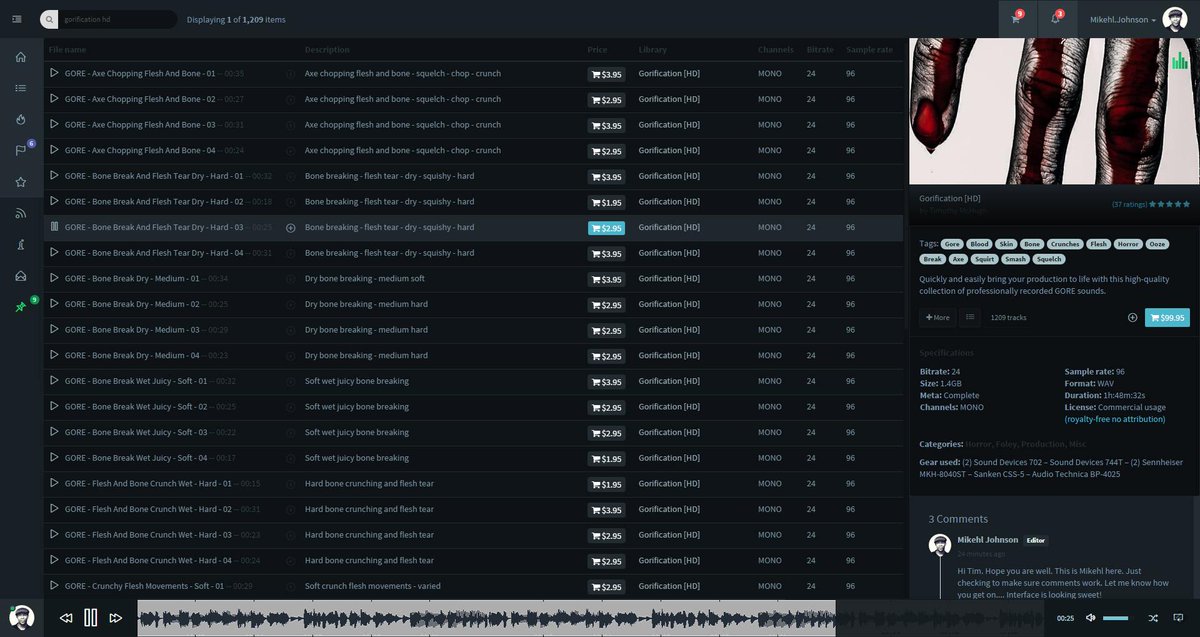Click the Ooze tag
The width and height of the screenshot is (1200, 637).
[1159, 244]
